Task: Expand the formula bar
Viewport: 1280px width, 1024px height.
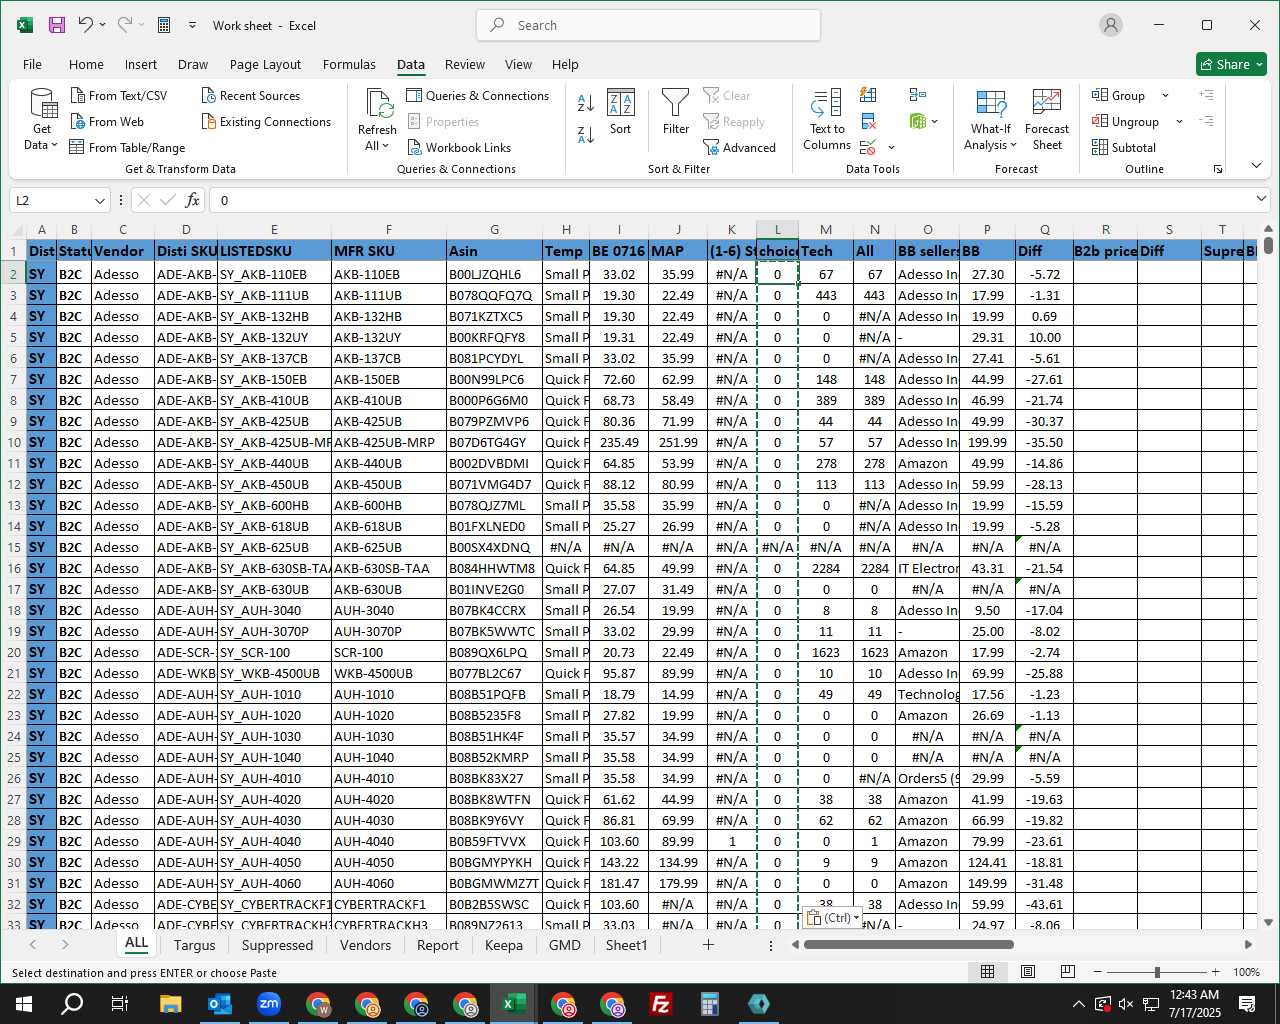Action: [1260, 200]
